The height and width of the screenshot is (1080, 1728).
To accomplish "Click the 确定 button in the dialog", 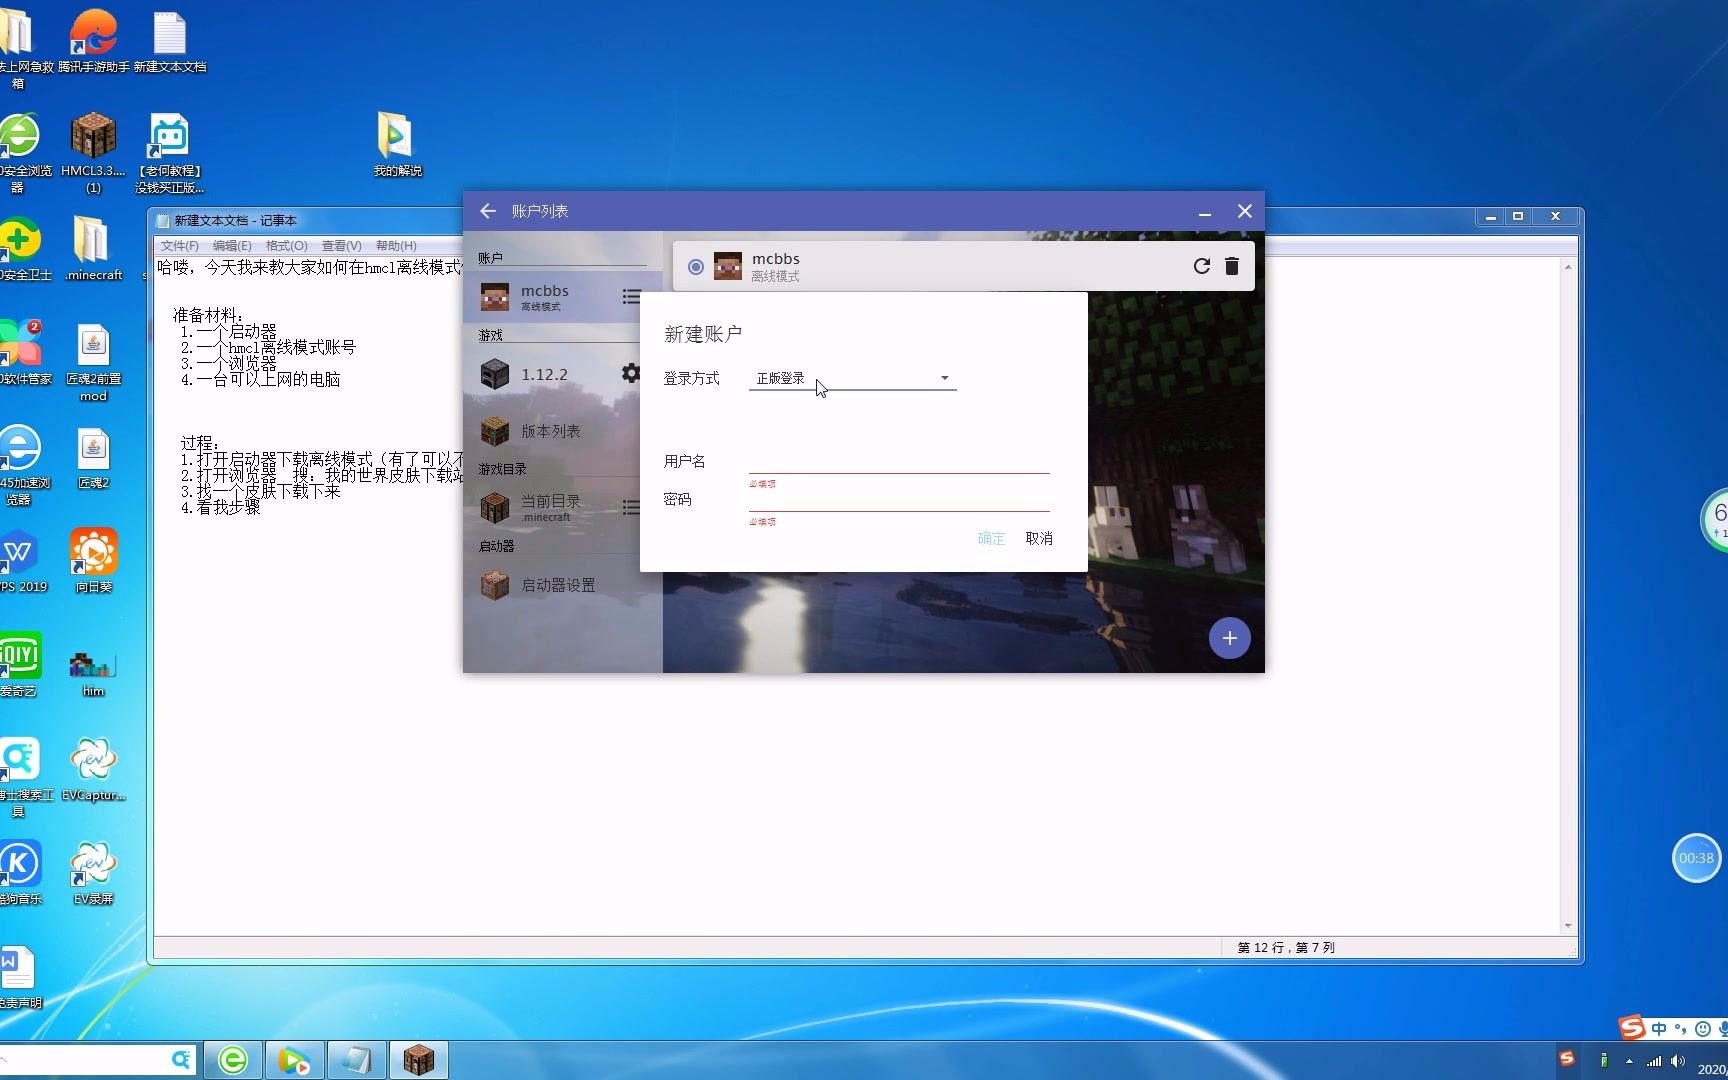I will 991,538.
